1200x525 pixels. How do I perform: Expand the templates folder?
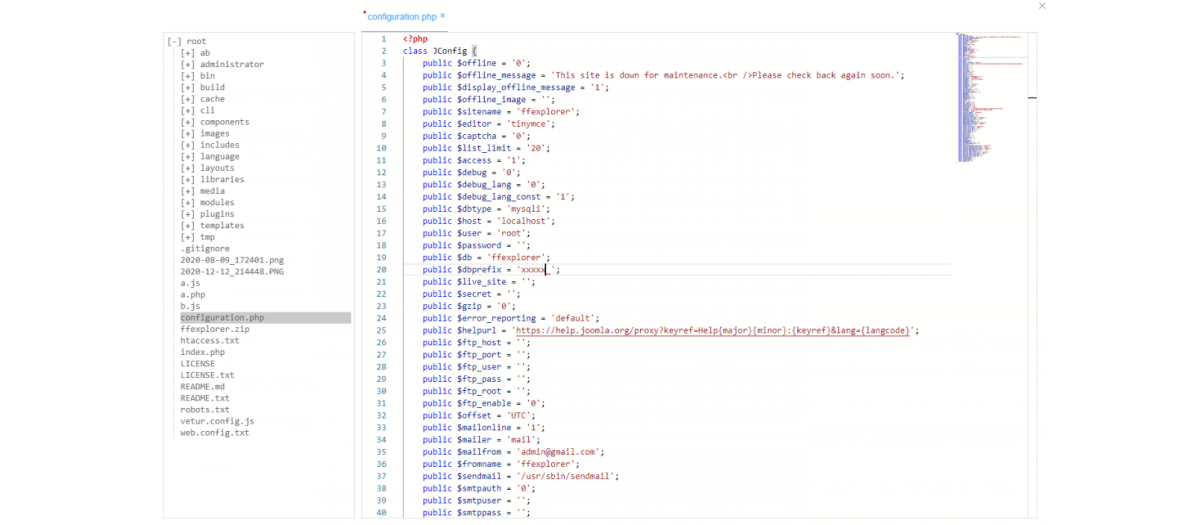point(188,226)
